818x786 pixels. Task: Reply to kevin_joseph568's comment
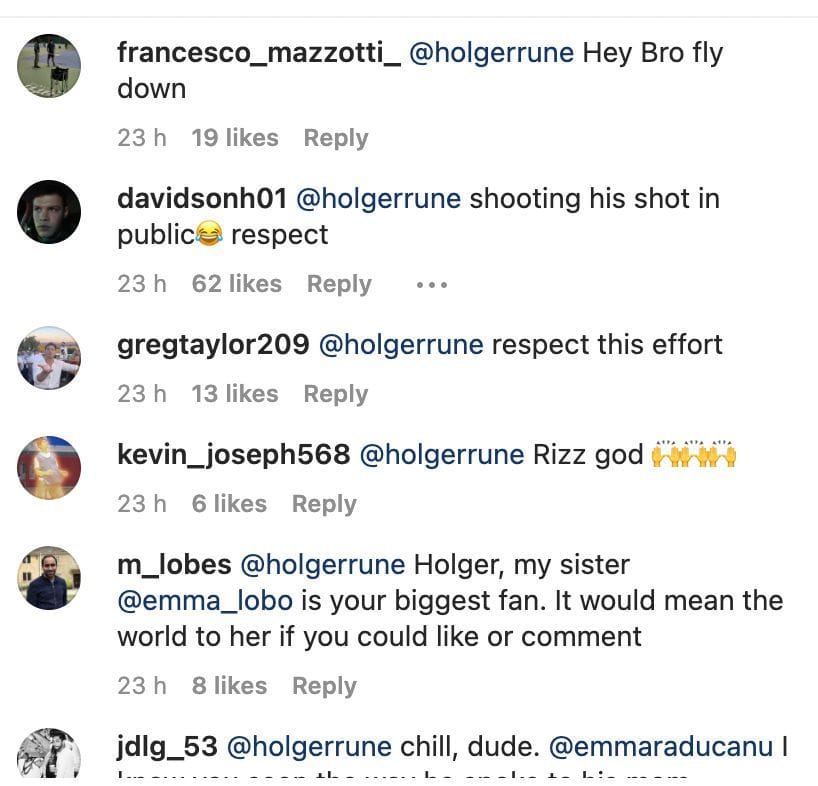(x=323, y=503)
